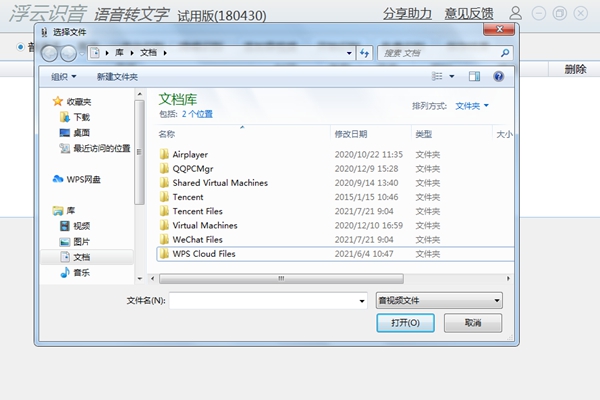Image resolution: width=600 pixels, height=400 pixels.
Task: Open view options dropdown arrow
Action: [452, 76]
